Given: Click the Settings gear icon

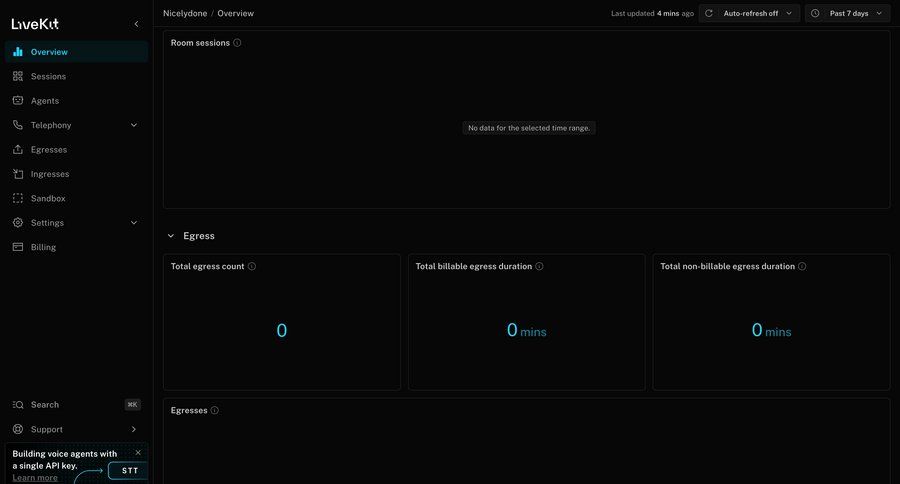Looking at the screenshot, I should click(x=18, y=223).
